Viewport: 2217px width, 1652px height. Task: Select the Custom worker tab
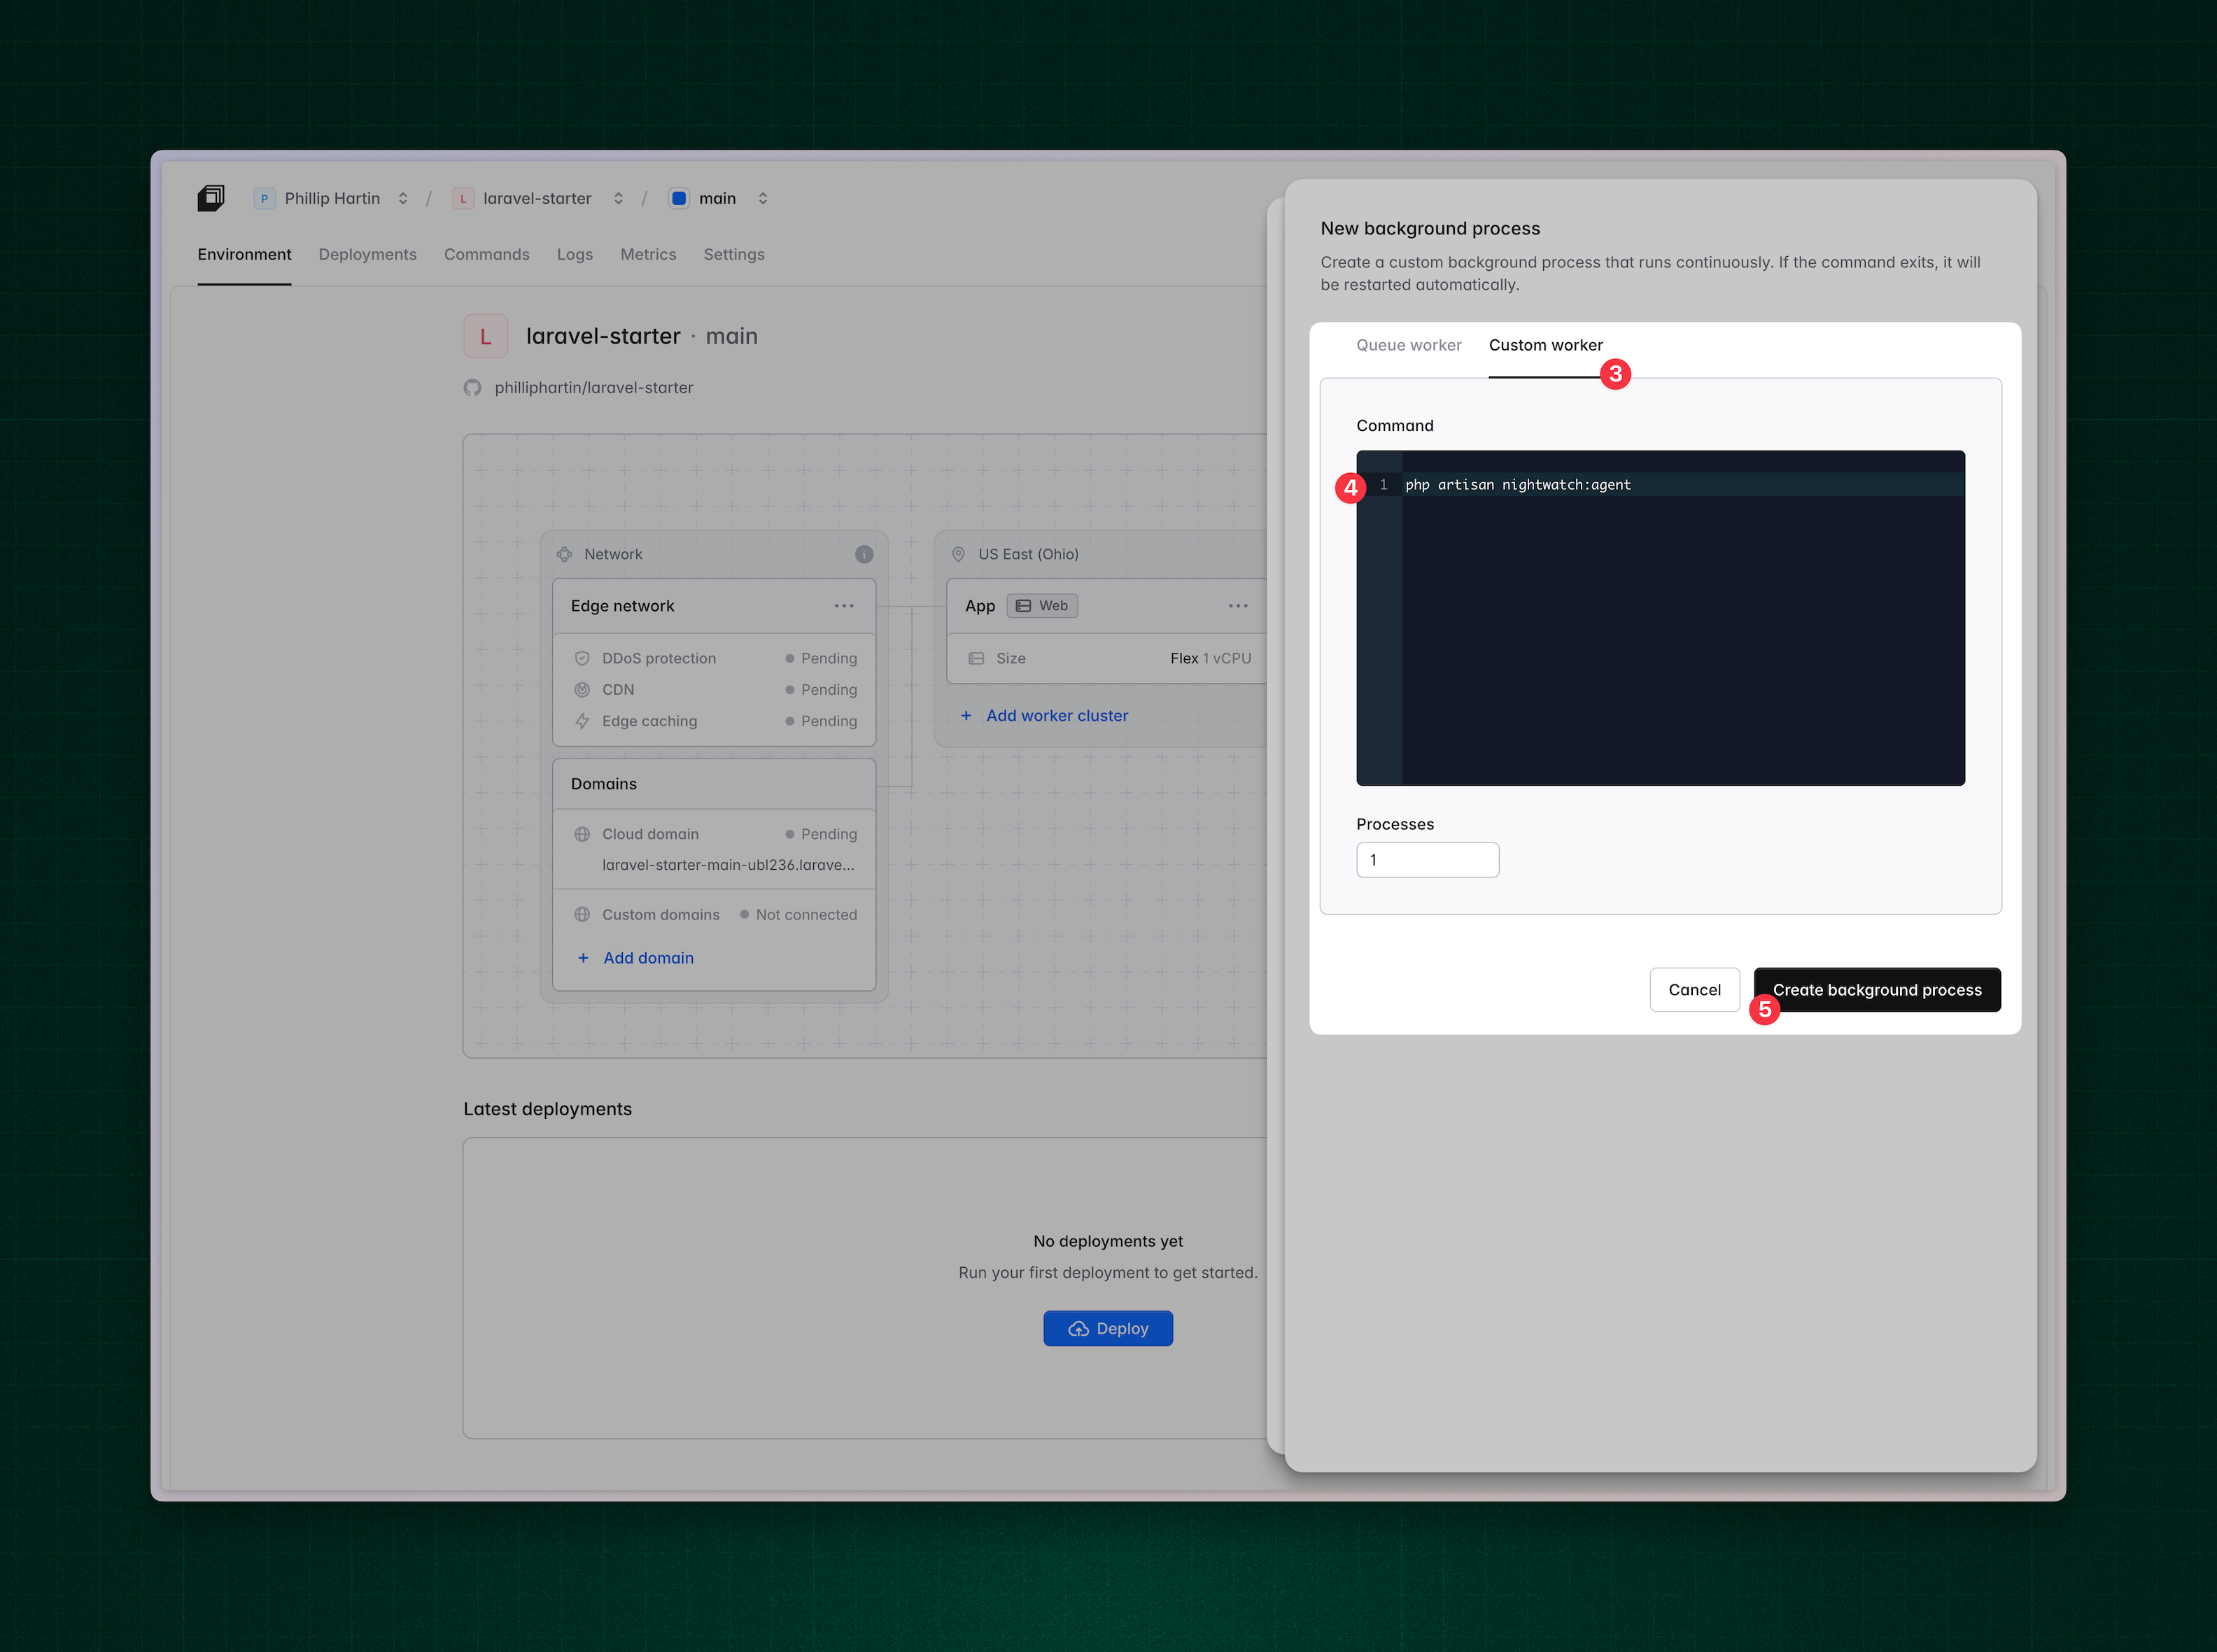point(1545,345)
